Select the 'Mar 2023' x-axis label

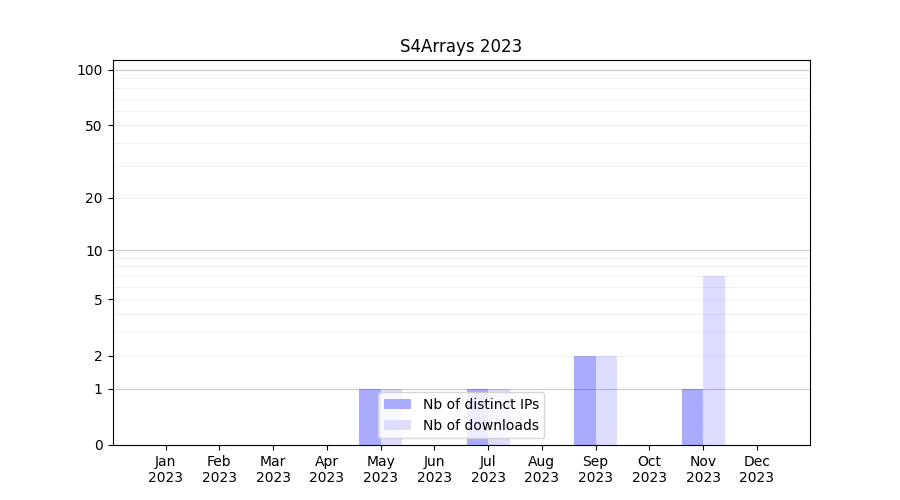click(273, 469)
